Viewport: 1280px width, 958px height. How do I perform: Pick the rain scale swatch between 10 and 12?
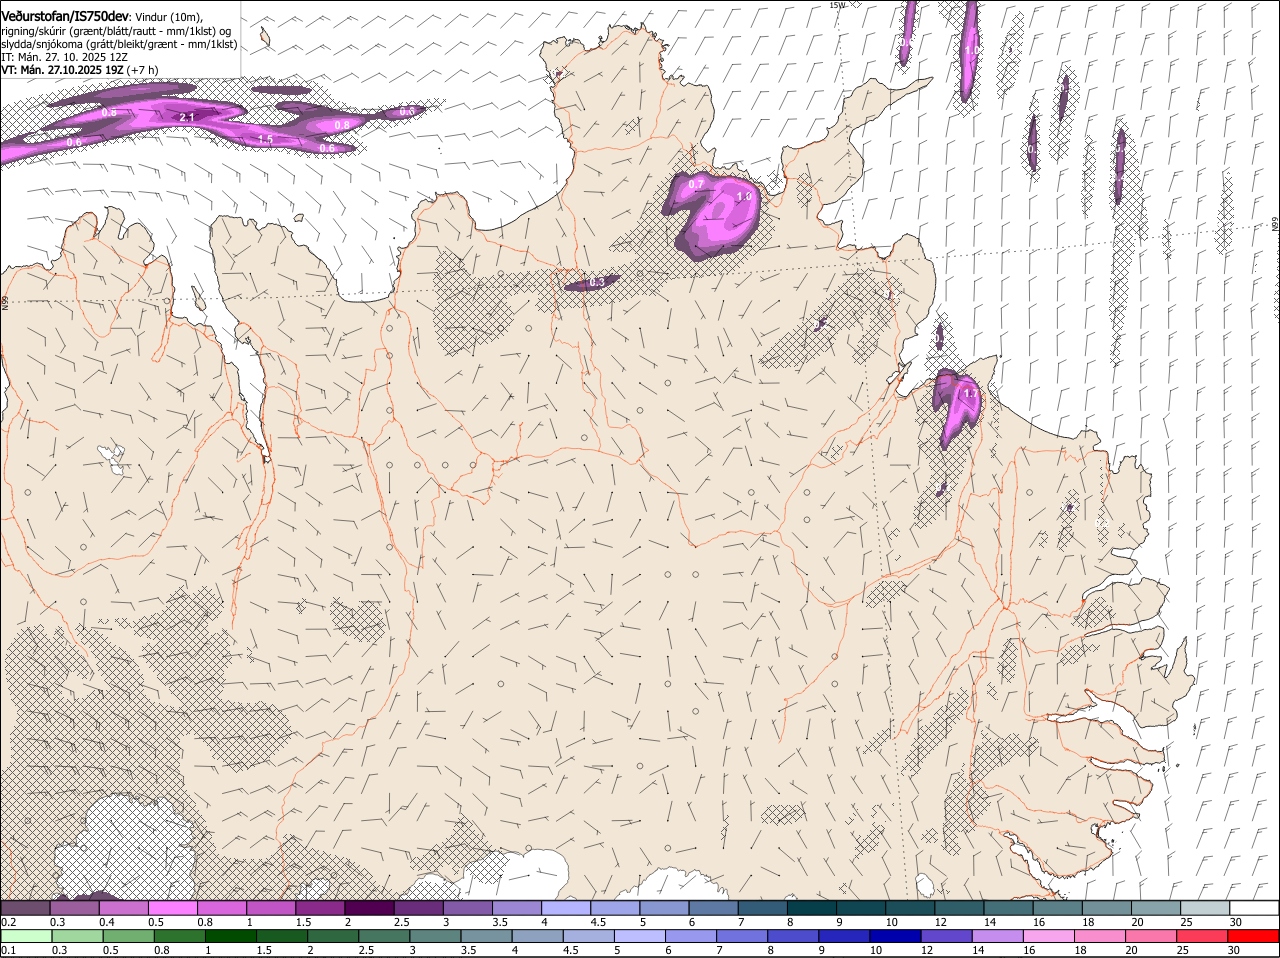897,936
